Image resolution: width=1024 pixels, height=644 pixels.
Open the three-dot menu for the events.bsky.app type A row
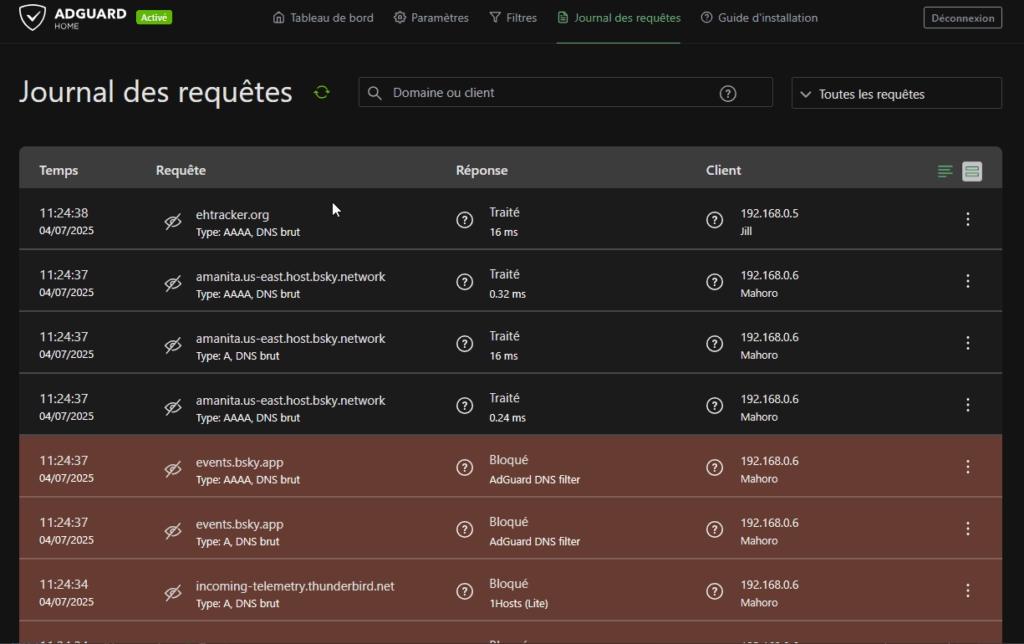[x=968, y=529]
